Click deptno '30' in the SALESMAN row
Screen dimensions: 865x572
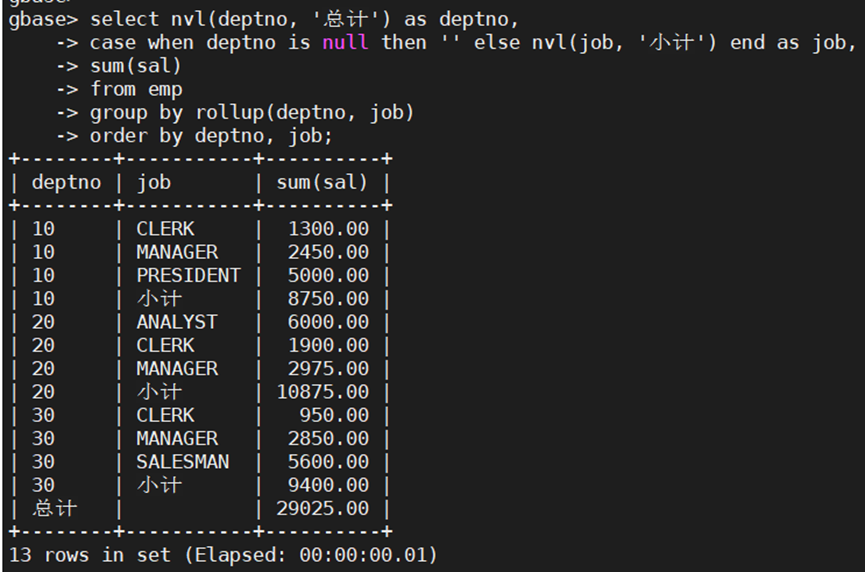[43, 462]
